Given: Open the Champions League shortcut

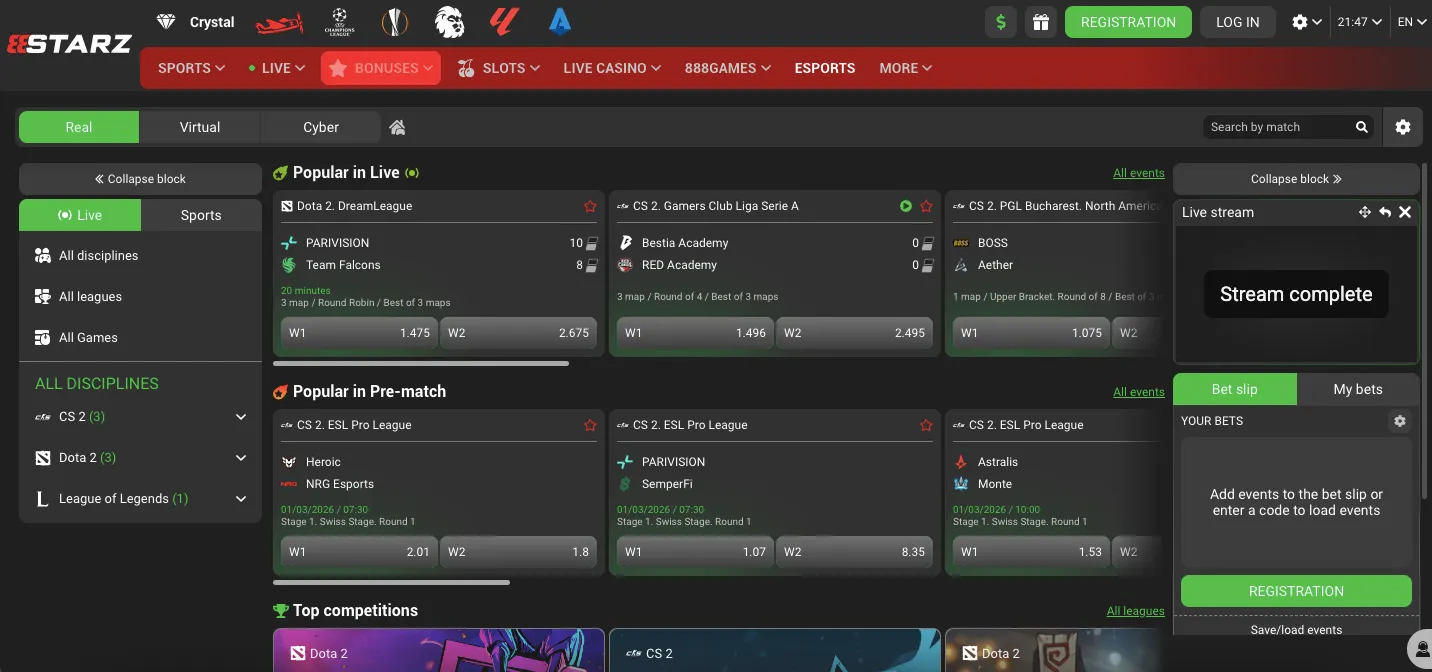Looking at the screenshot, I should point(340,22).
